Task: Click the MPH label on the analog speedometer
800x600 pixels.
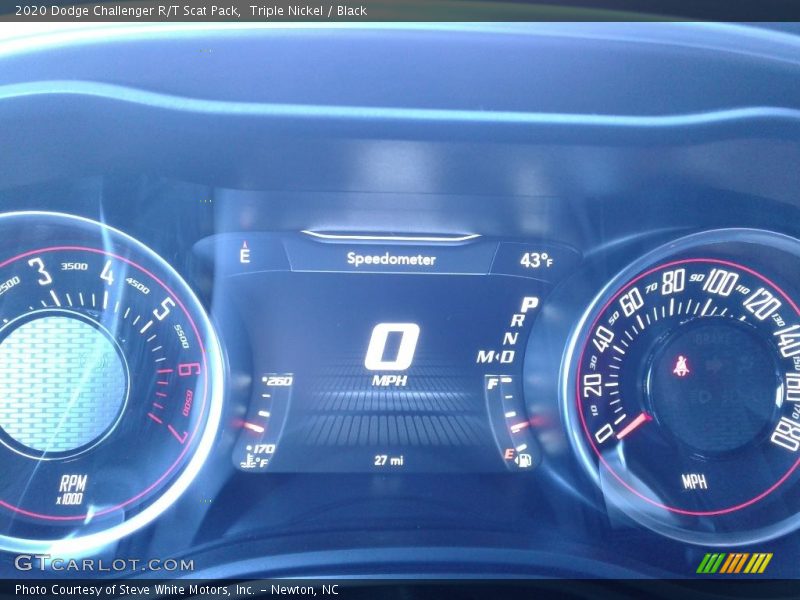Action: (x=694, y=482)
